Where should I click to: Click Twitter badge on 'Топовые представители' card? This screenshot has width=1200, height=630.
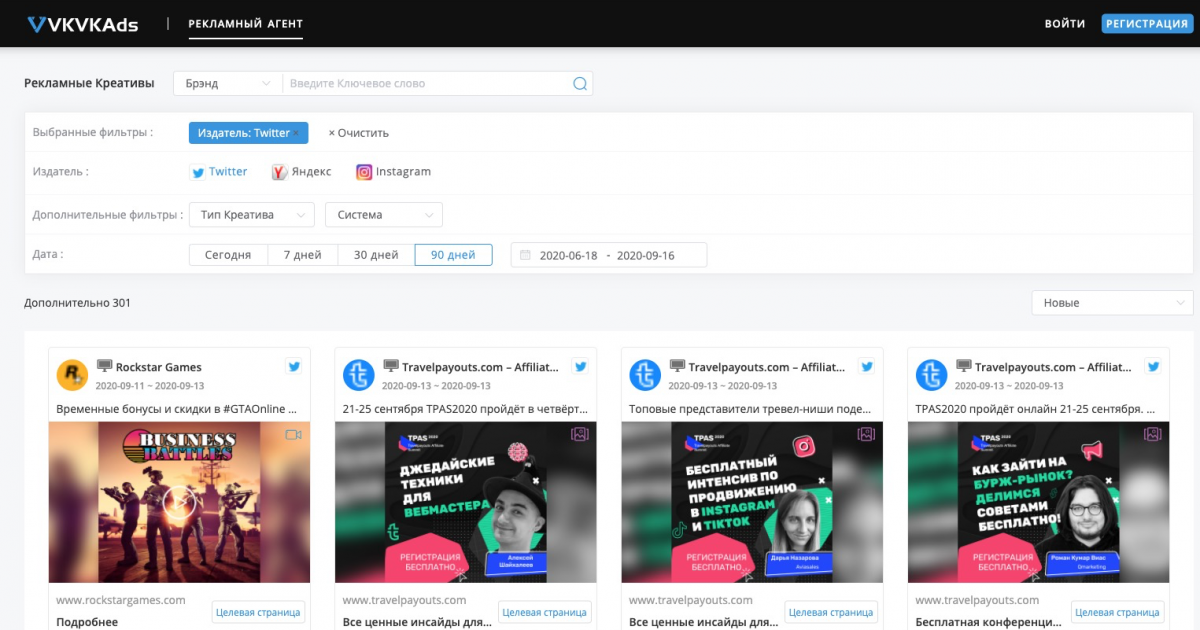tap(867, 366)
